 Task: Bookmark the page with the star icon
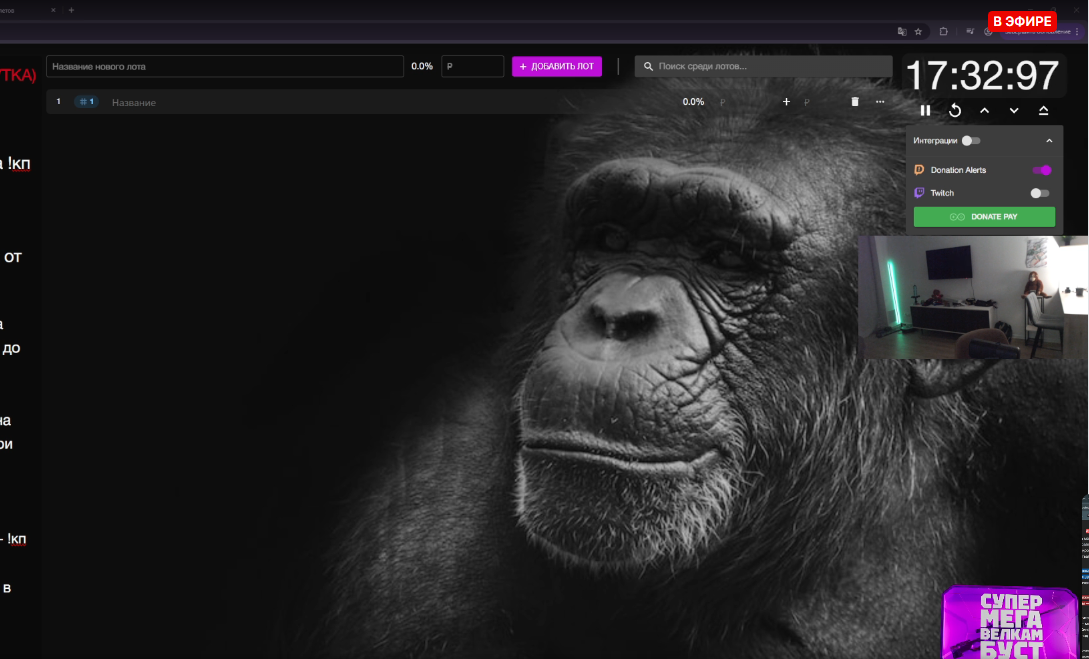pyautogui.click(x=918, y=31)
